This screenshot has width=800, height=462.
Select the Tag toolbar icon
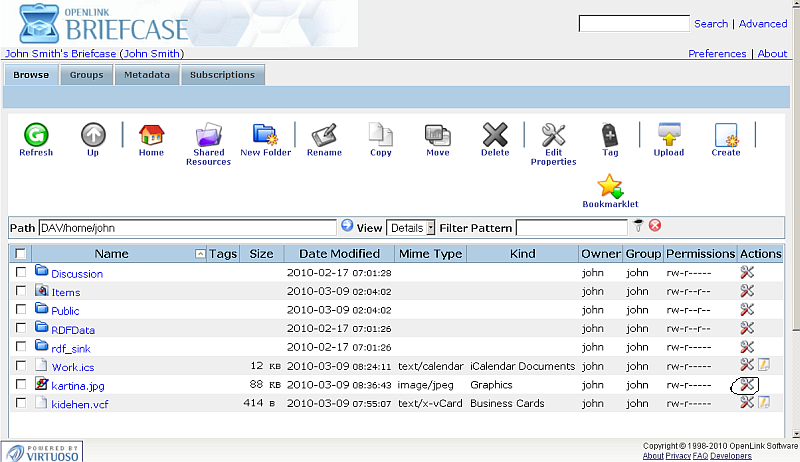tap(610, 135)
